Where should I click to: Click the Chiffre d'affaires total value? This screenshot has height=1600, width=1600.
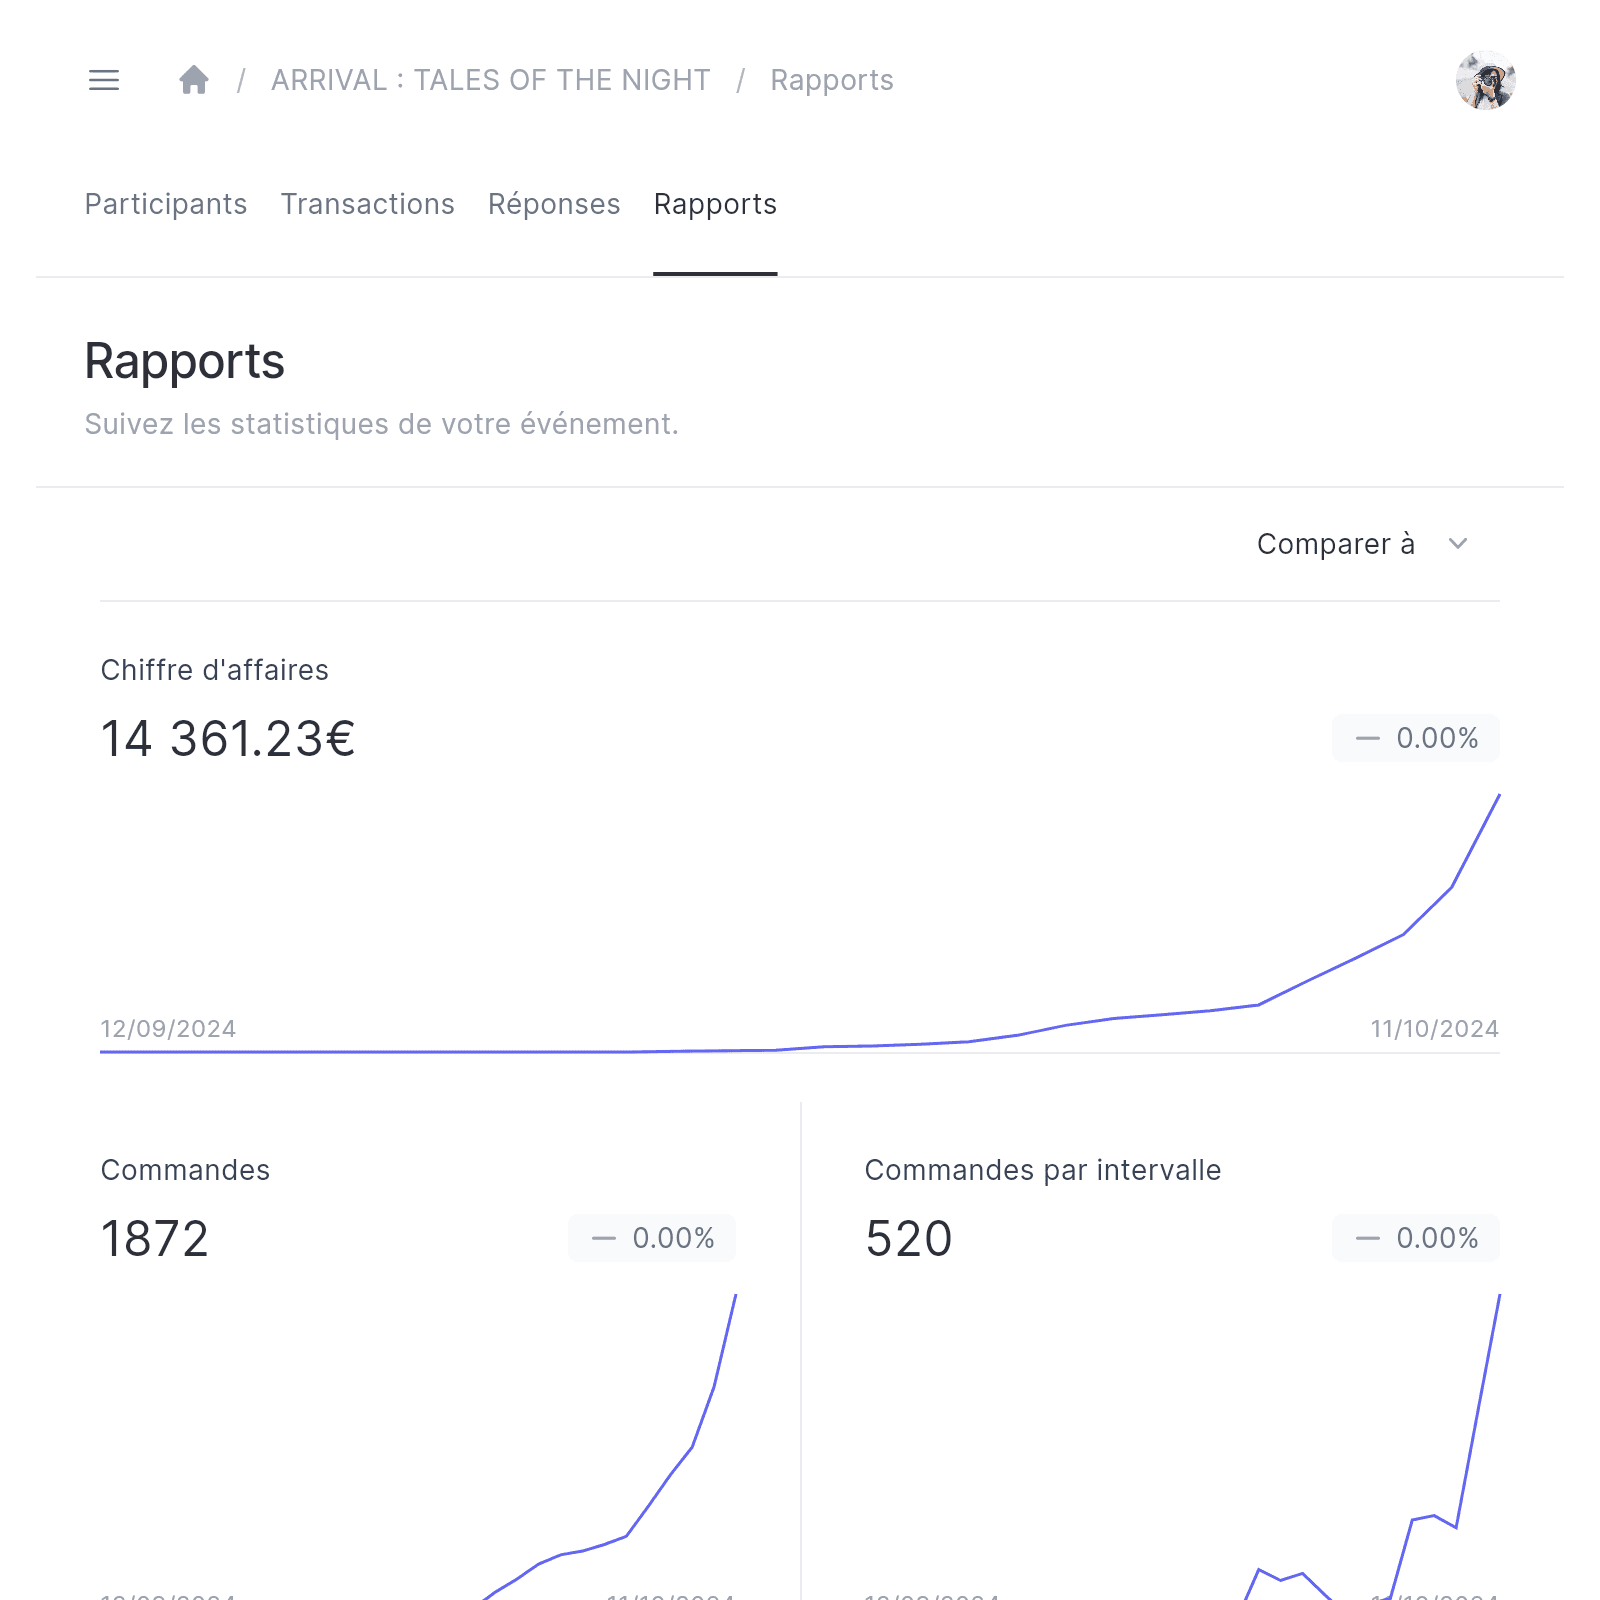click(227, 739)
